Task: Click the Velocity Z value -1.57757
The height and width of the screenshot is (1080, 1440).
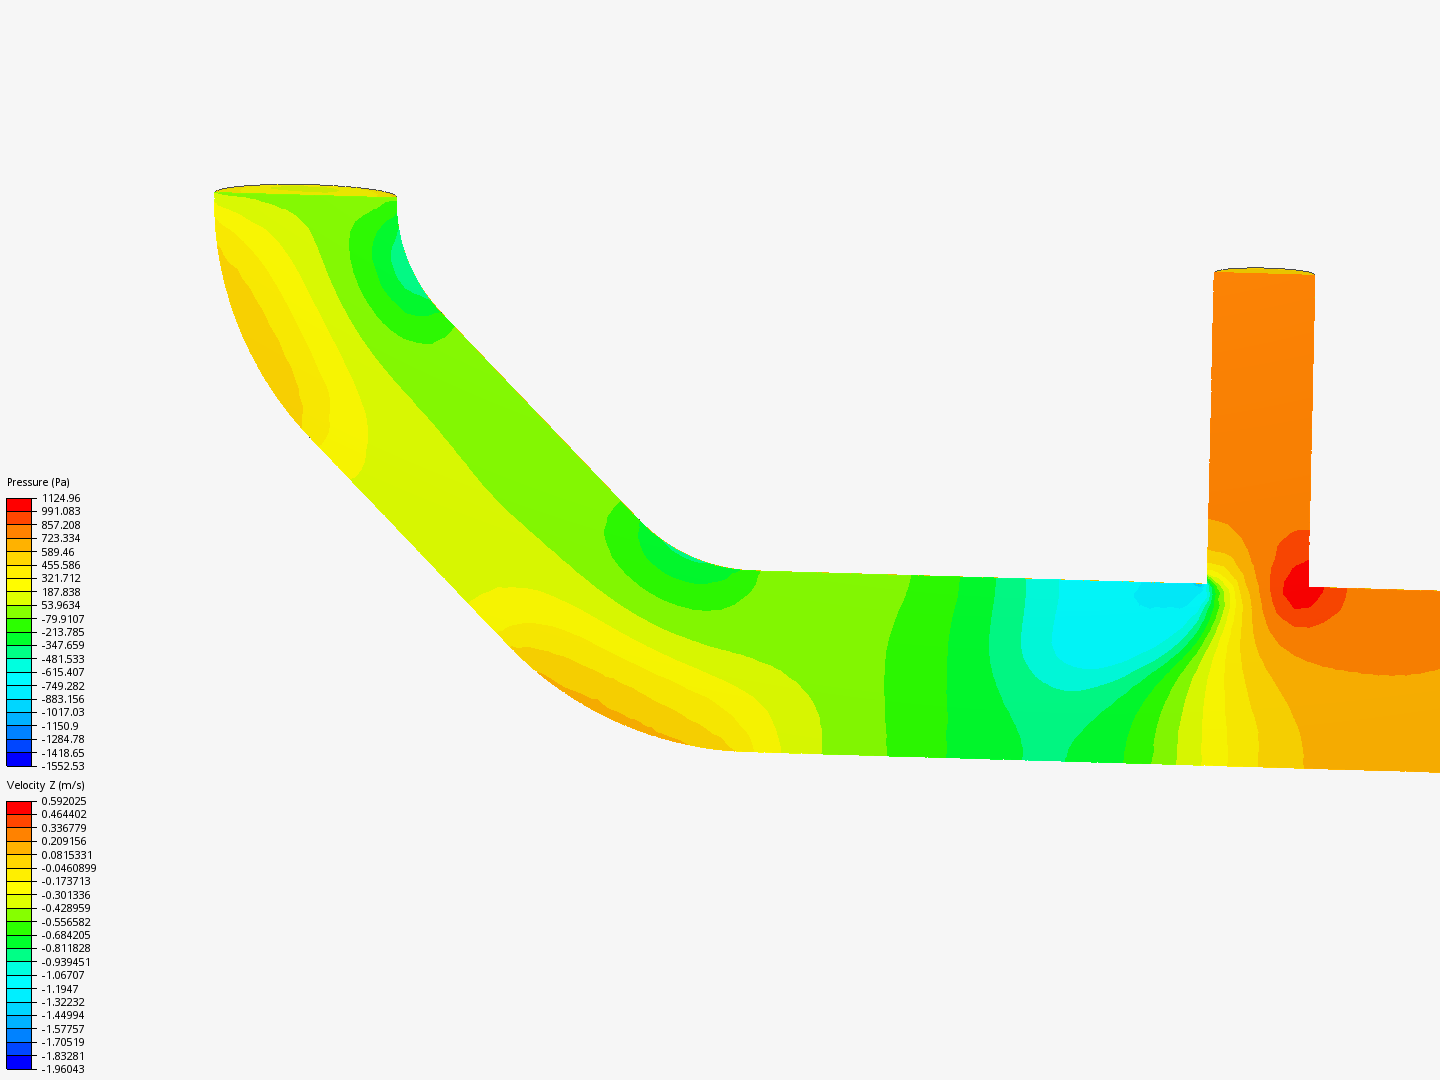Action: click(x=63, y=1029)
